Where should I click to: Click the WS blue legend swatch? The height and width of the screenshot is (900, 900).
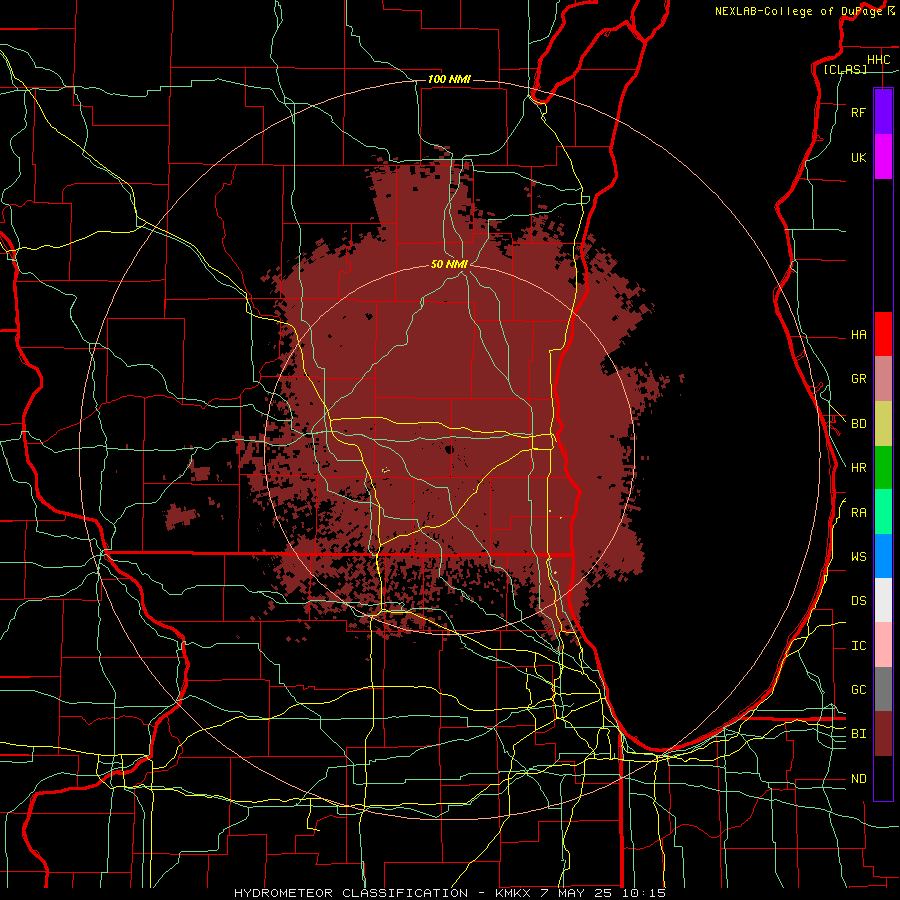pos(883,556)
